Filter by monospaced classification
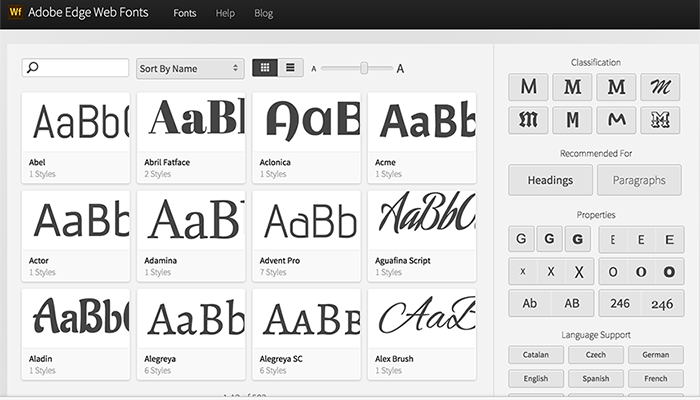700x400 pixels. (x=572, y=120)
